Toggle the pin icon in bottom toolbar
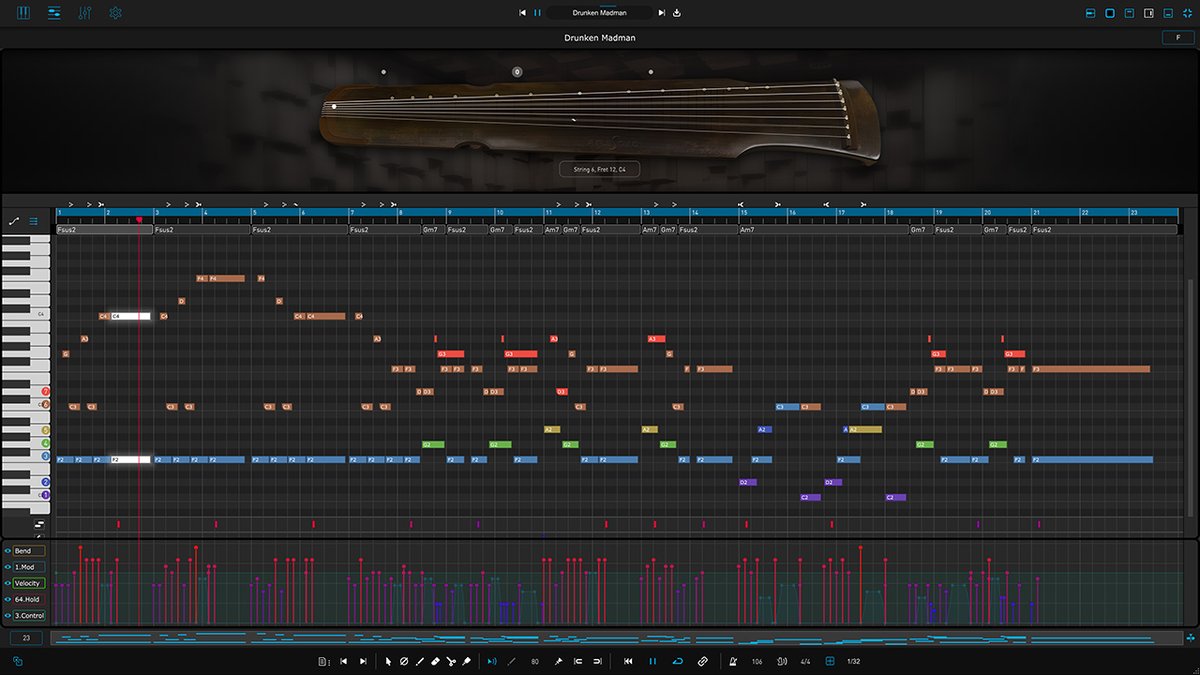This screenshot has height=675, width=1200. click(x=558, y=661)
